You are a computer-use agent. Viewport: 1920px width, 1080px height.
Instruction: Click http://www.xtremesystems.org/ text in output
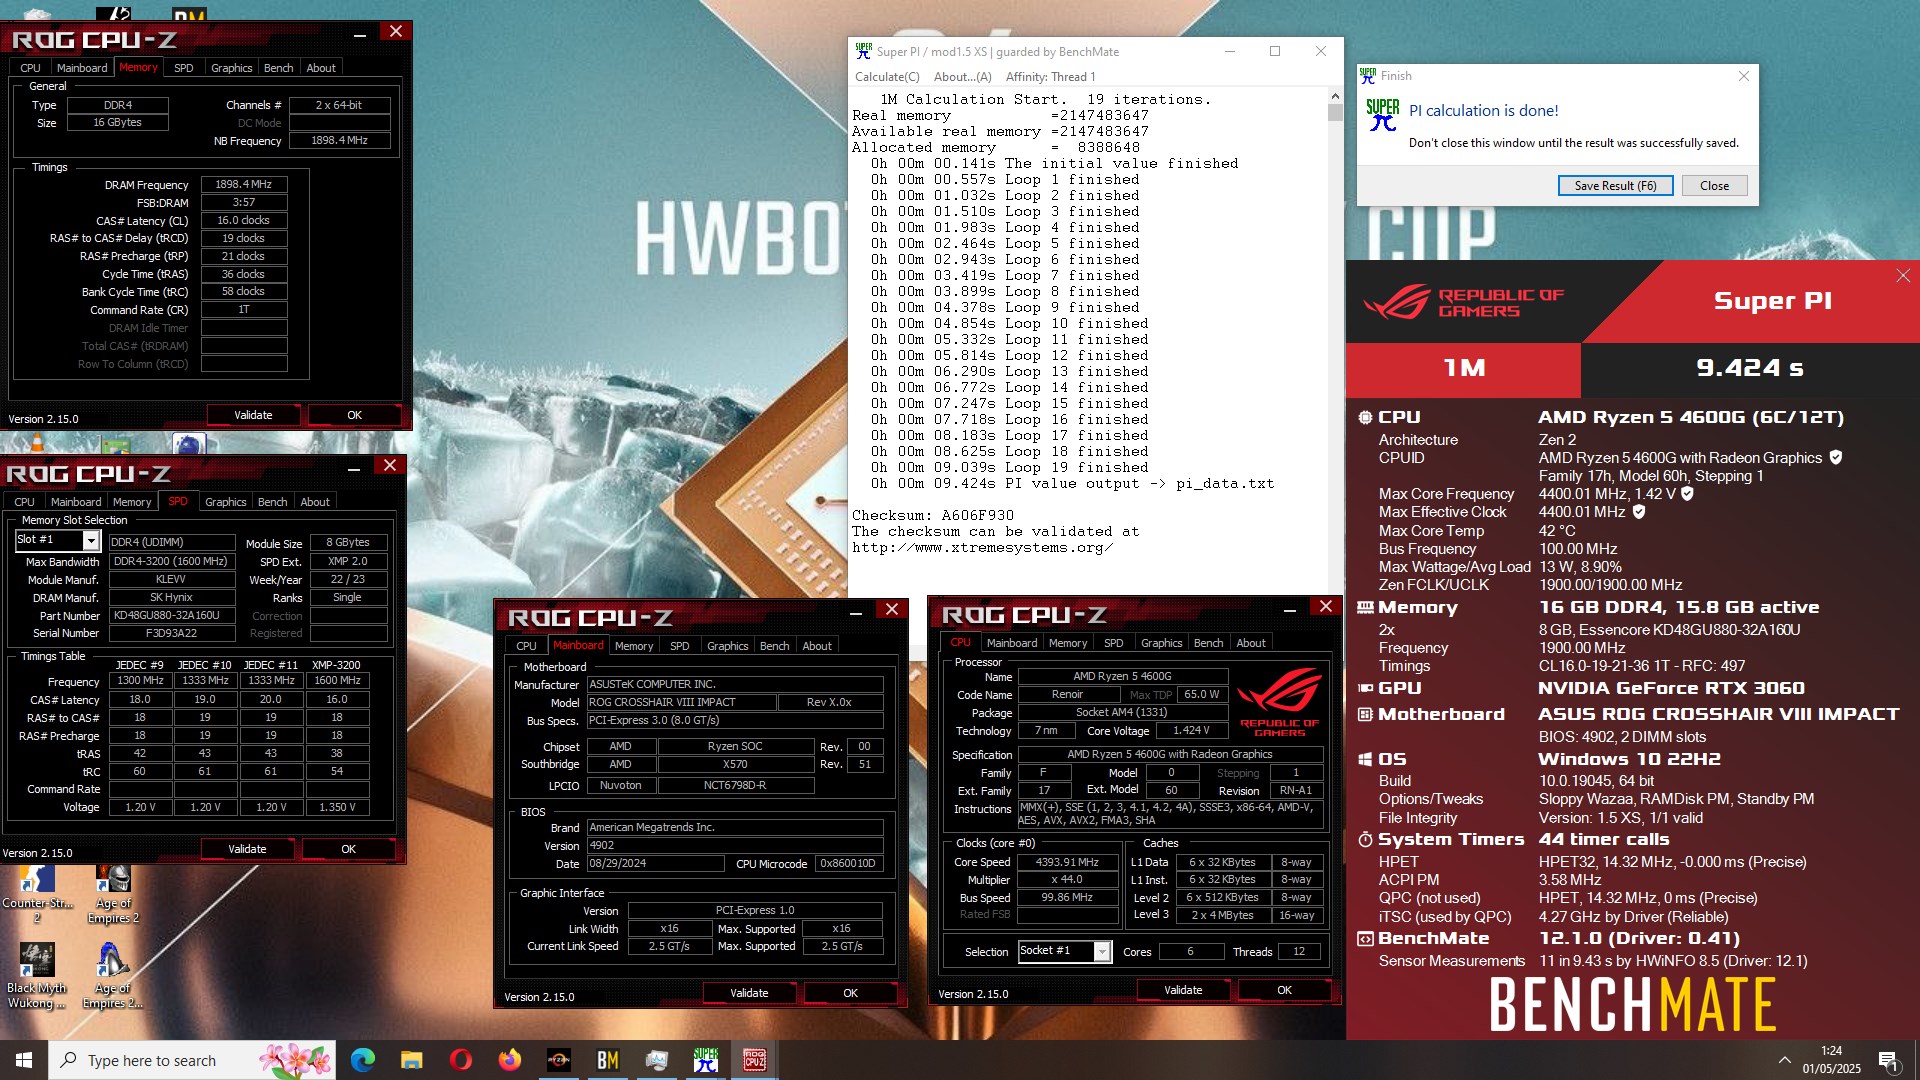tap(983, 548)
